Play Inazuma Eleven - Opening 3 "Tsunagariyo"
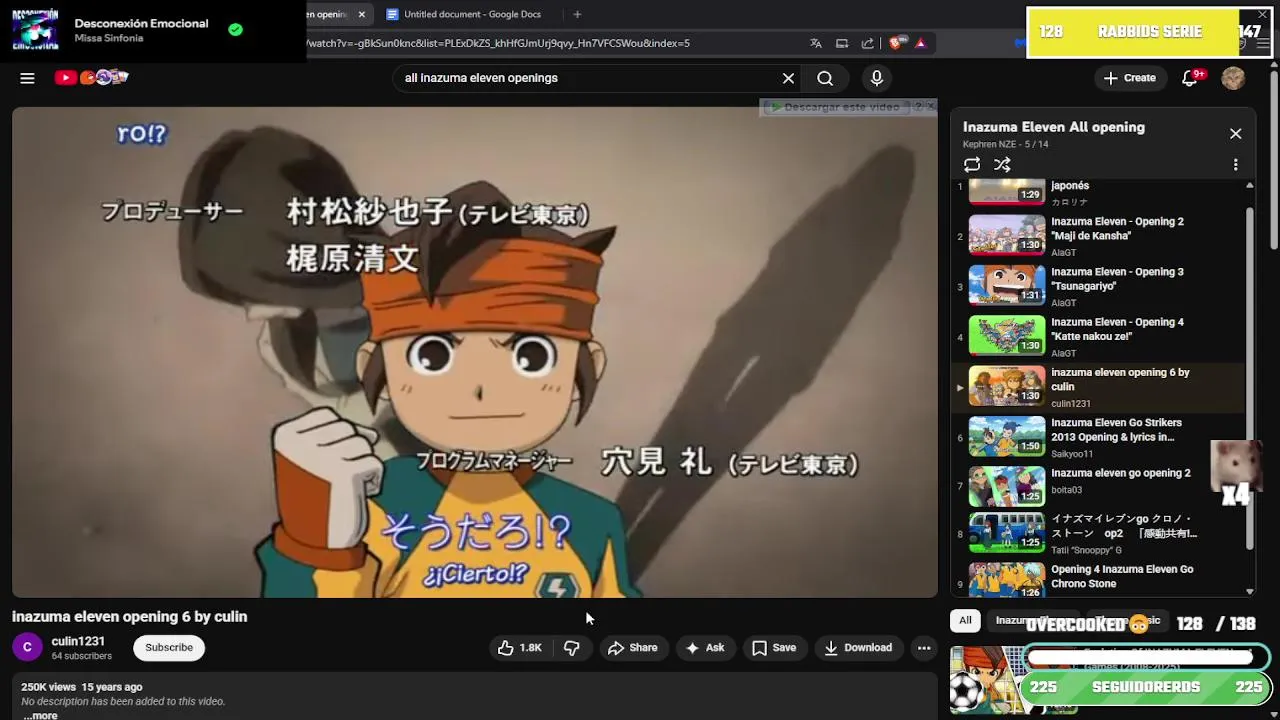The height and width of the screenshot is (720, 1280). click(x=1099, y=286)
